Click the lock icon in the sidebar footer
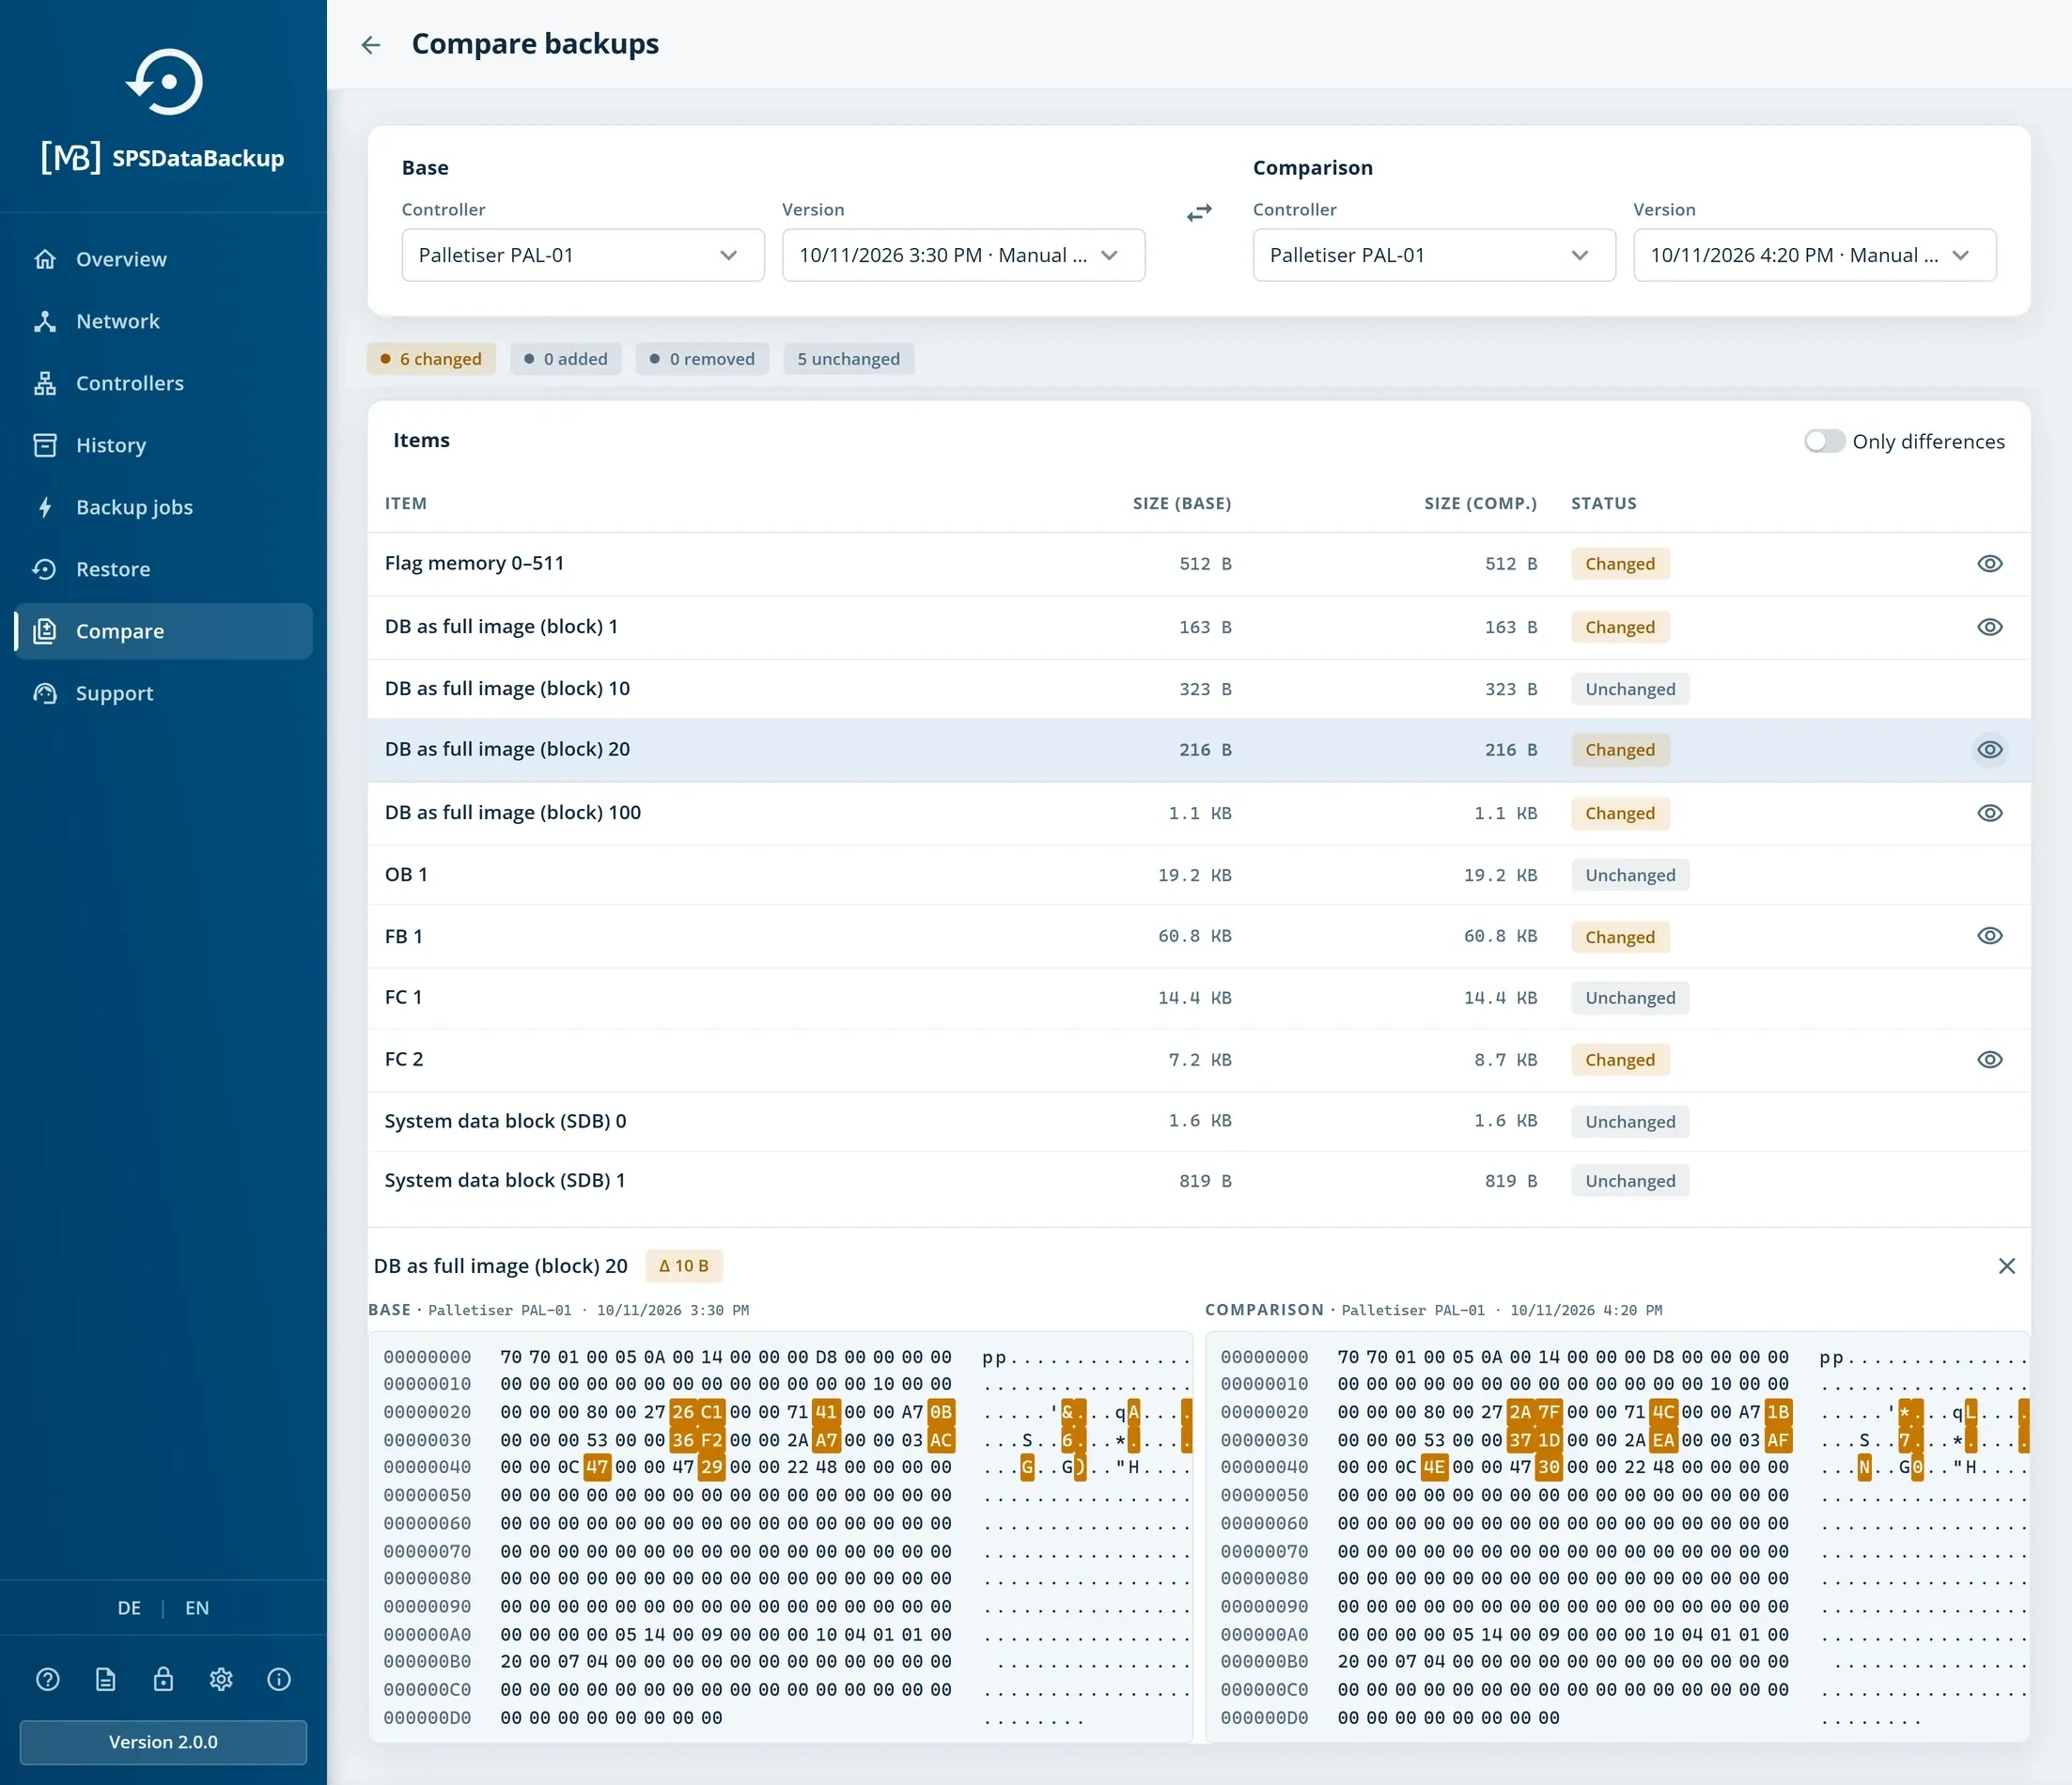Viewport: 2072px width, 1785px height. [163, 1679]
